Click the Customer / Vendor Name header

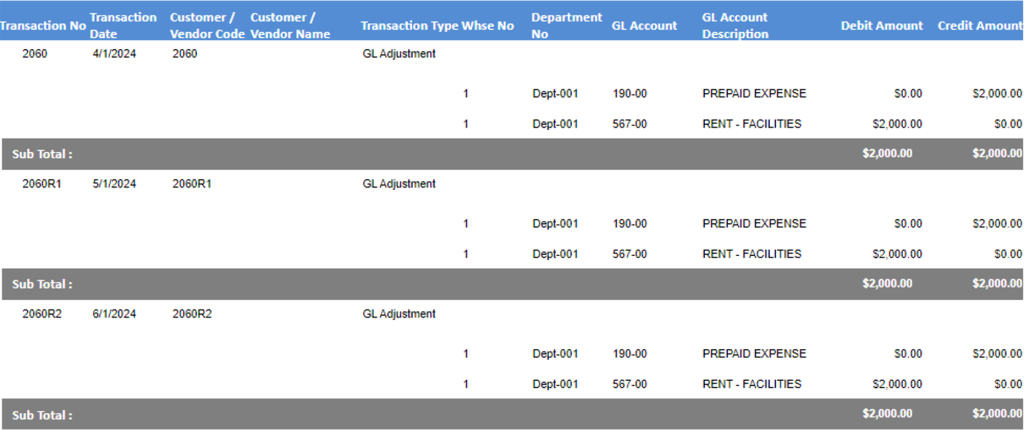[290, 25]
